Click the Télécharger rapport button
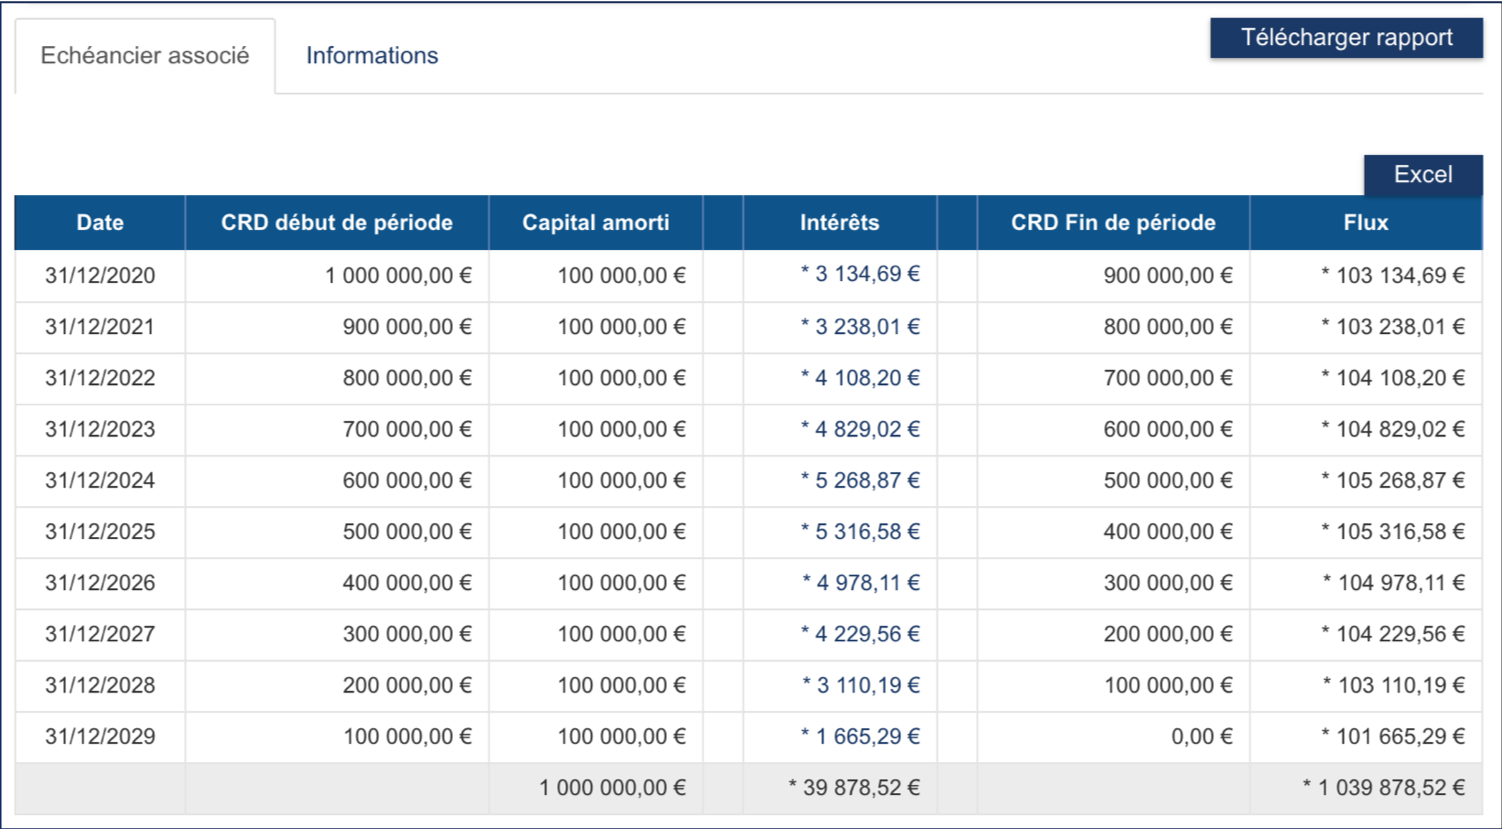This screenshot has height=829, width=1502. [x=1346, y=38]
